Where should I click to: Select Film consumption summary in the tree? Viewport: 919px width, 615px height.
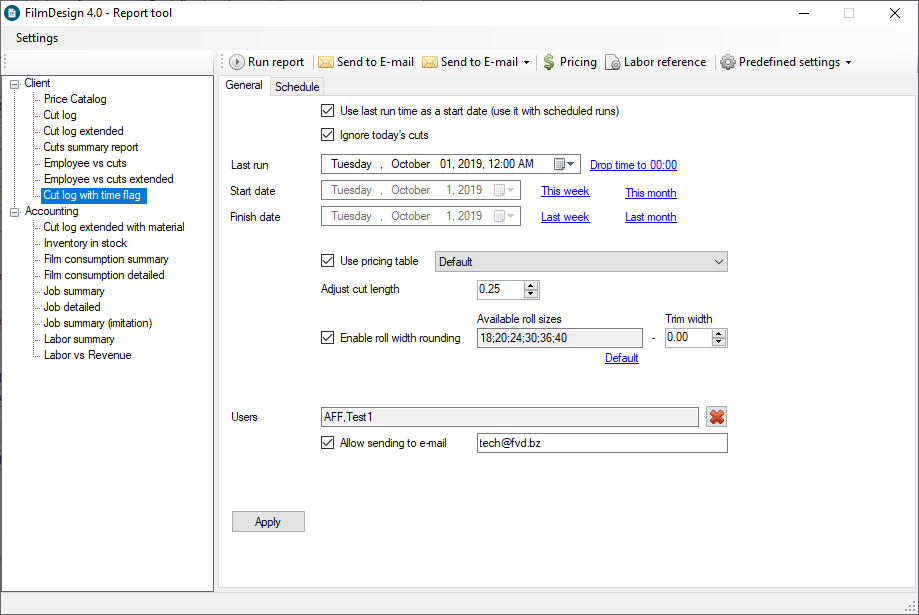(x=106, y=259)
